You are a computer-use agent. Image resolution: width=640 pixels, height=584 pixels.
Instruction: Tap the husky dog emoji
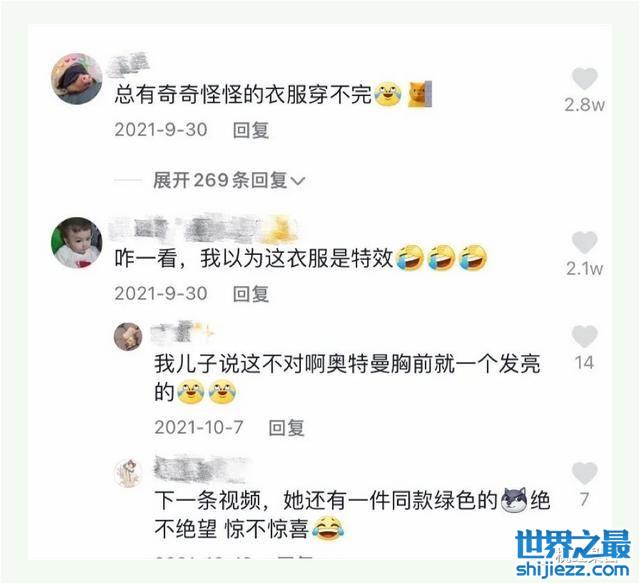point(514,500)
